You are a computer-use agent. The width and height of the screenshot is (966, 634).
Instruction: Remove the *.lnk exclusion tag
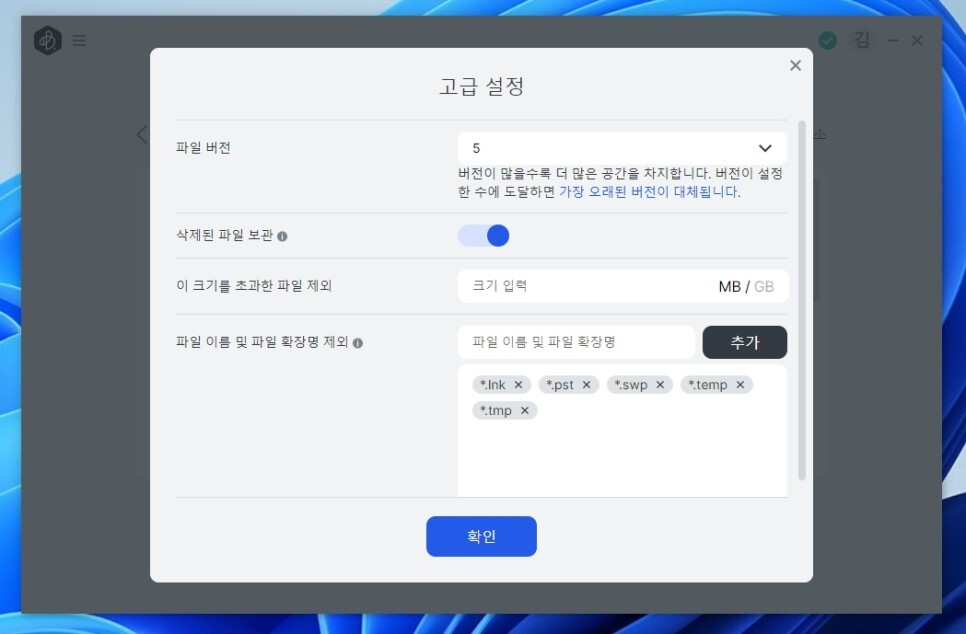click(x=518, y=384)
